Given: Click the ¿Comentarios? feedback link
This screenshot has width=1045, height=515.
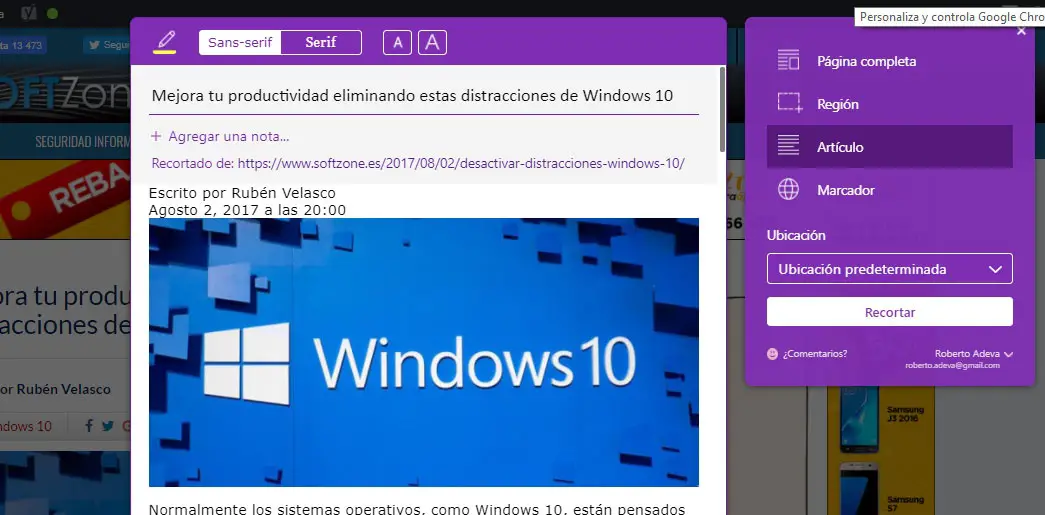Looking at the screenshot, I should (x=815, y=354).
